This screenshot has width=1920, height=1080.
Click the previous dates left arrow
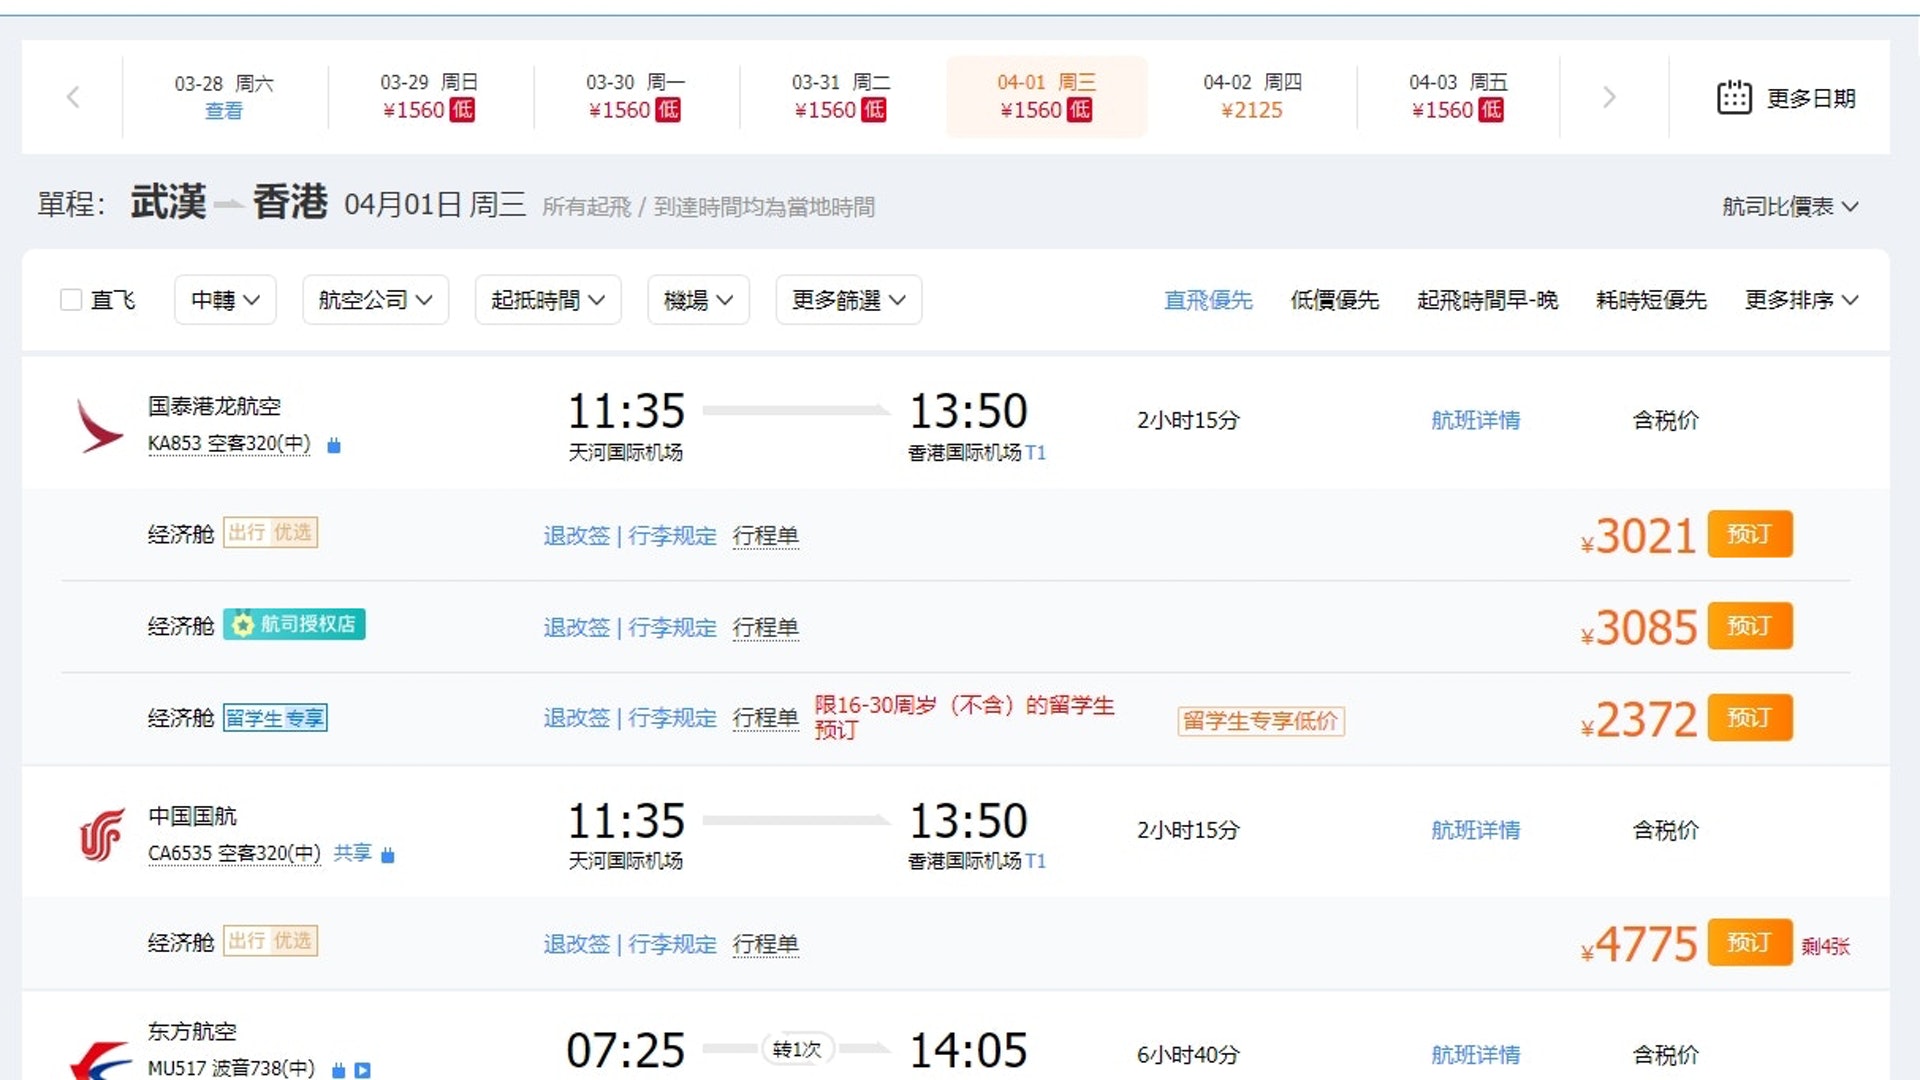(72, 97)
